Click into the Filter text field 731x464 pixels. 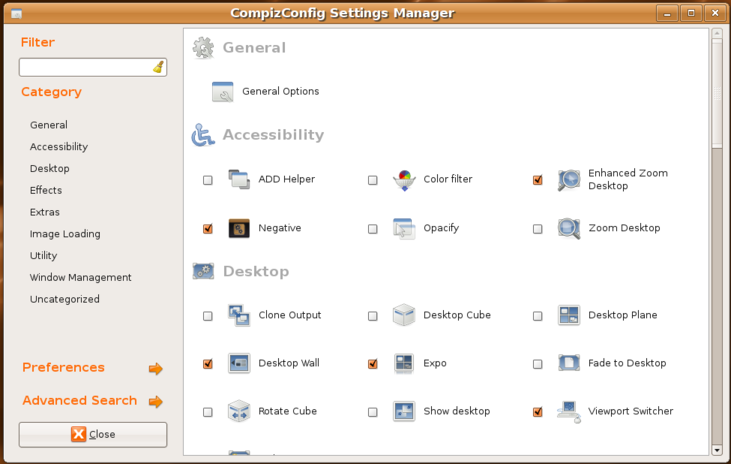pyautogui.click(x=93, y=67)
